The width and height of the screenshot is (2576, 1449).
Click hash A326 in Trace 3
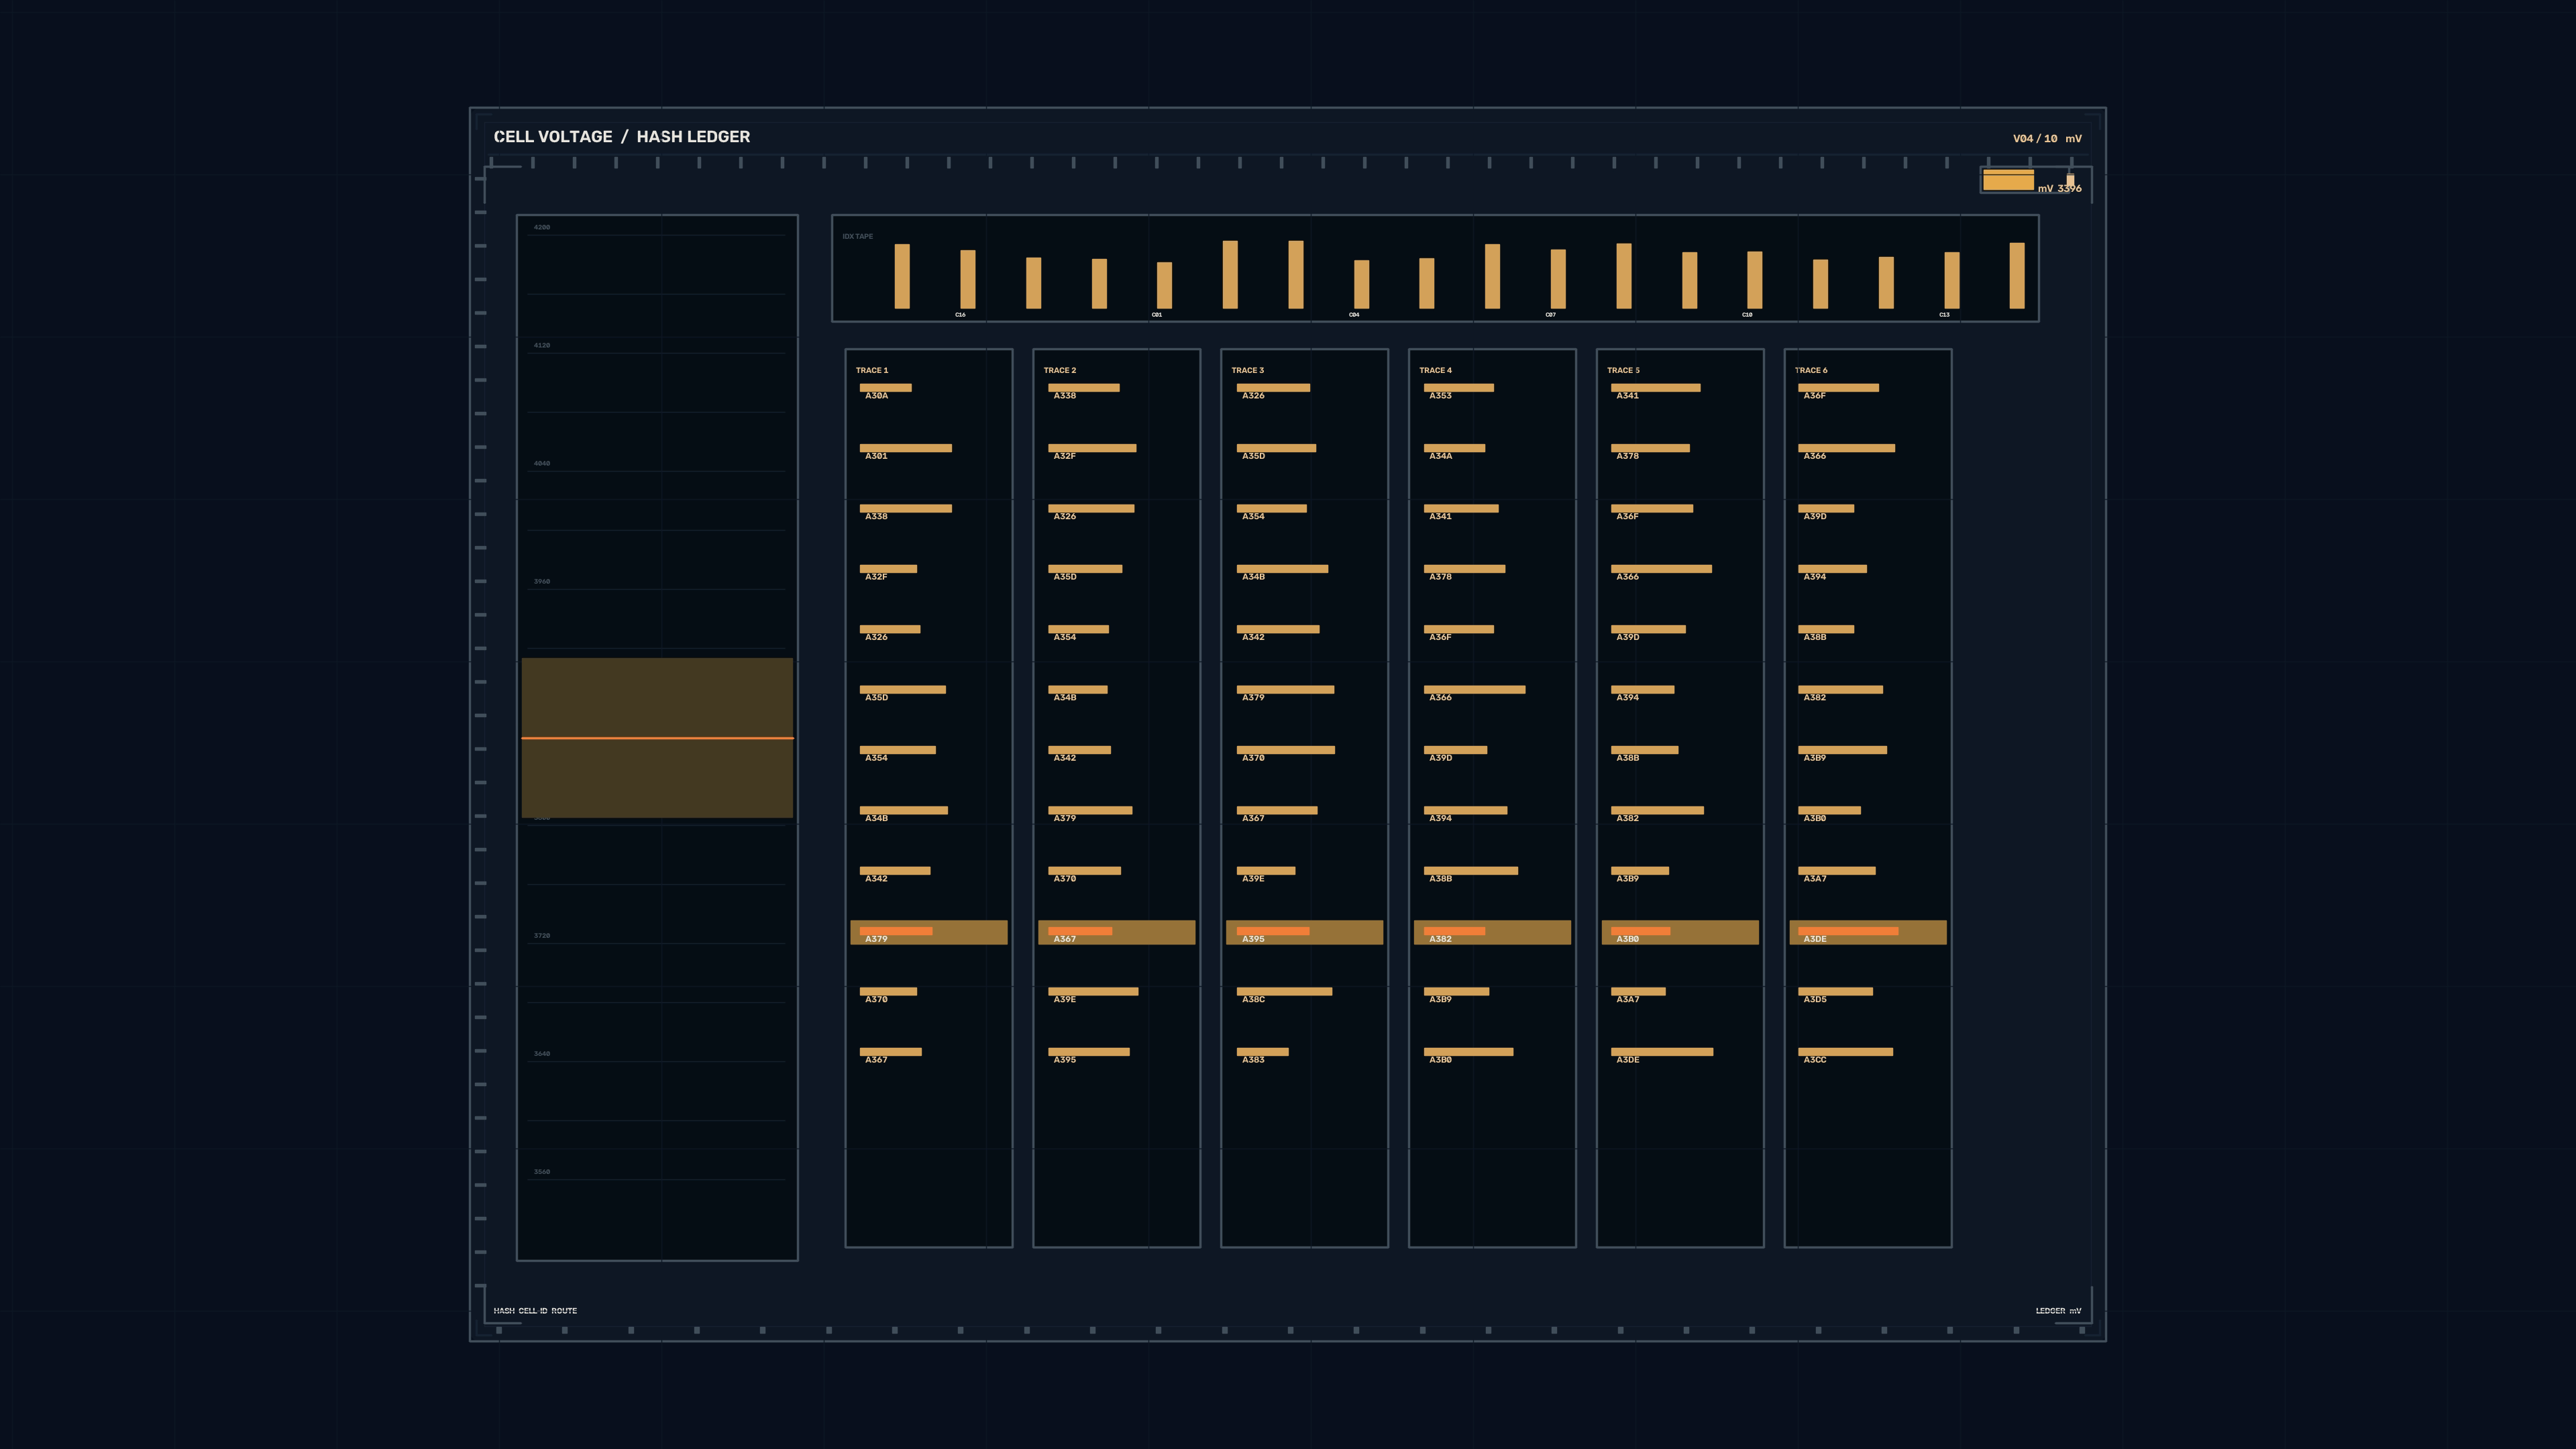pyautogui.click(x=1253, y=396)
